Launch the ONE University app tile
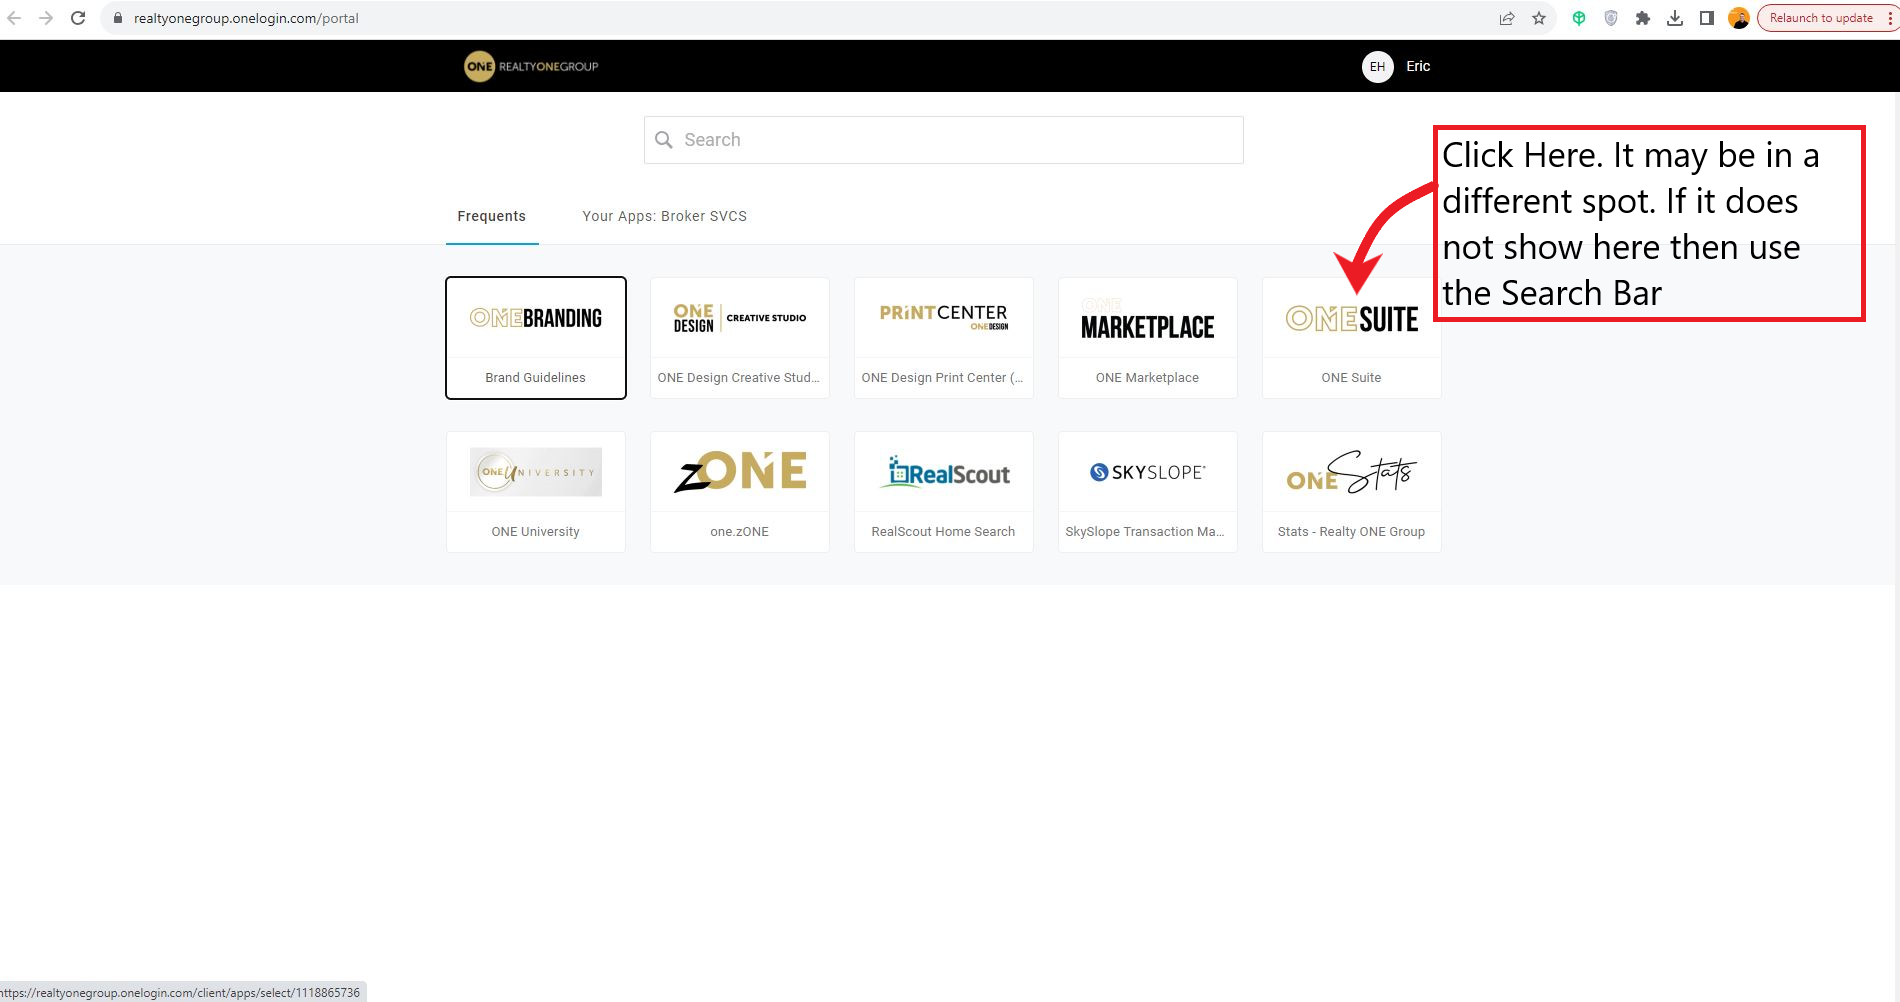The image size is (1900, 1002). (x=536, y=492)
